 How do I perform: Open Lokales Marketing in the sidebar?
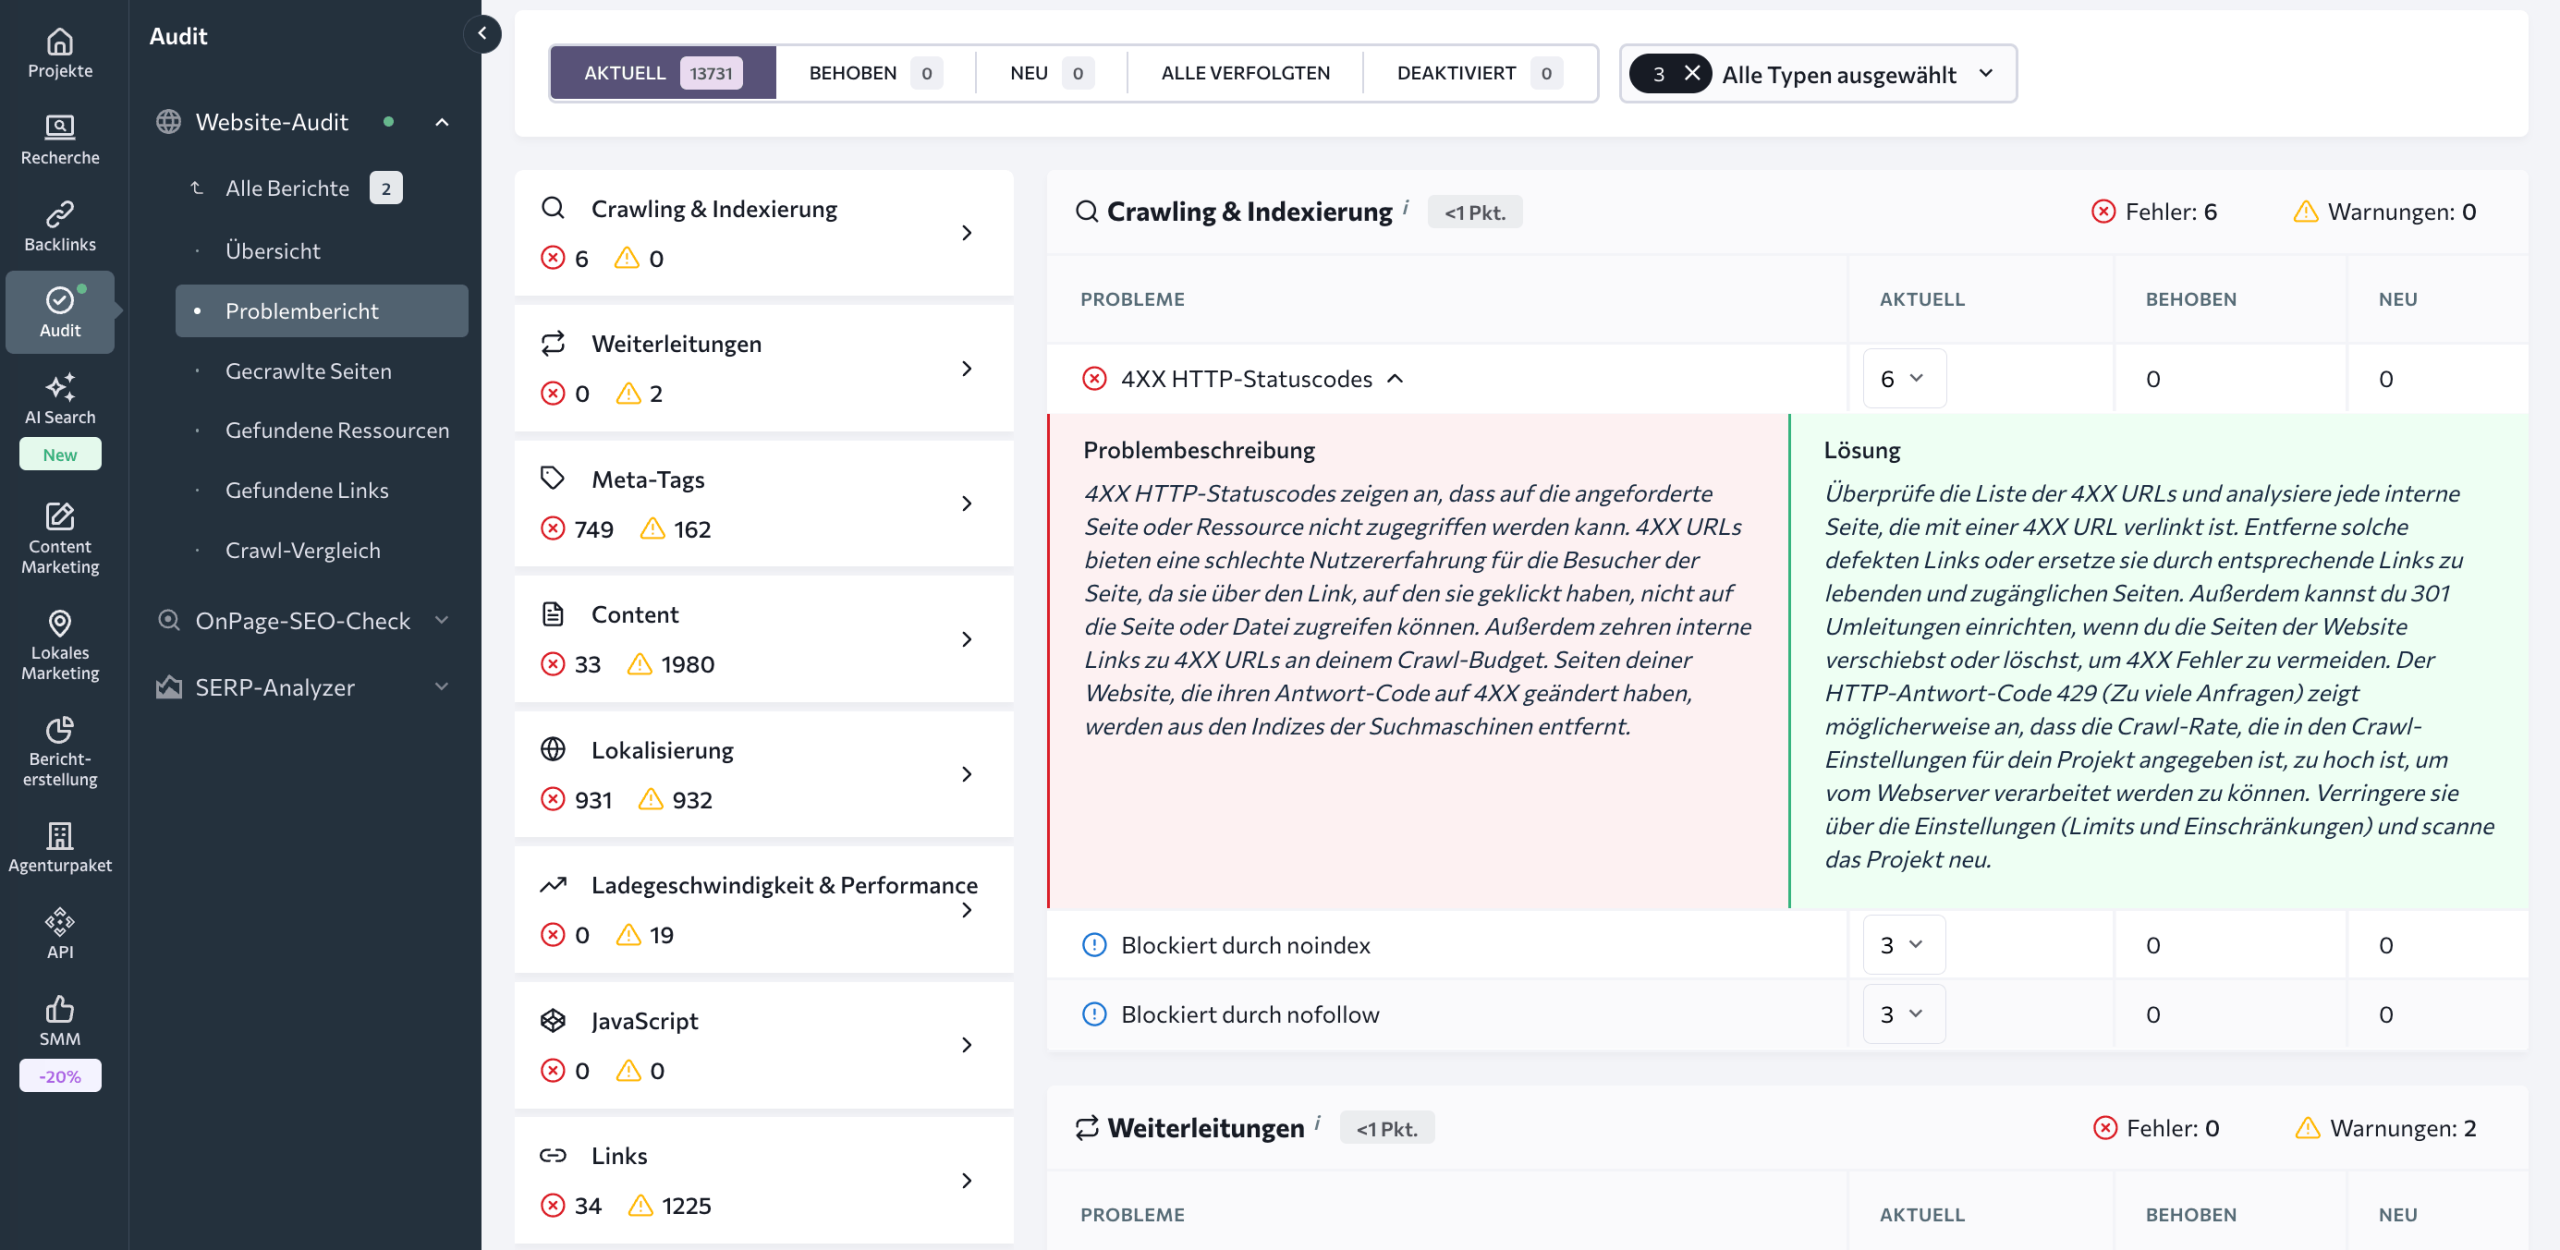pos(60,645)
